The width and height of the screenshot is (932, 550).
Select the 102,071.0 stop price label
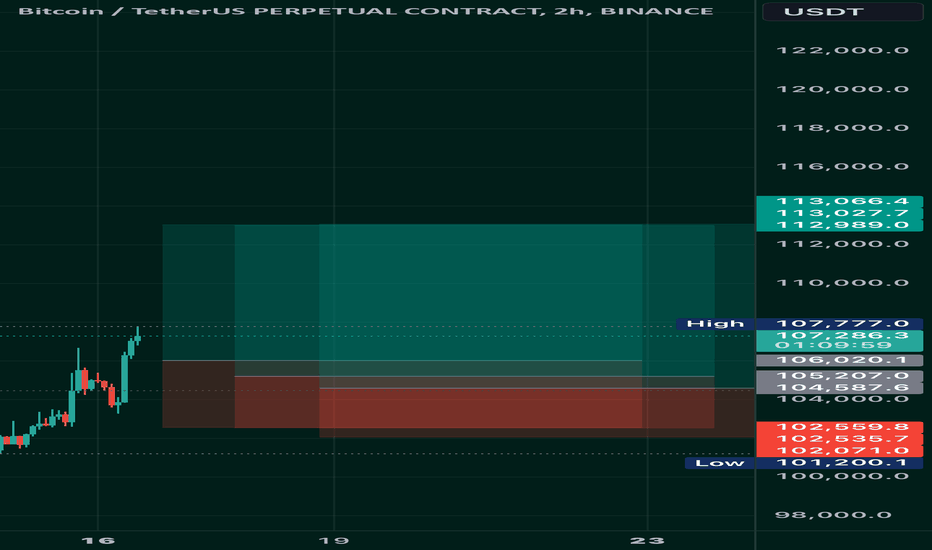click(x=839, y=451)
